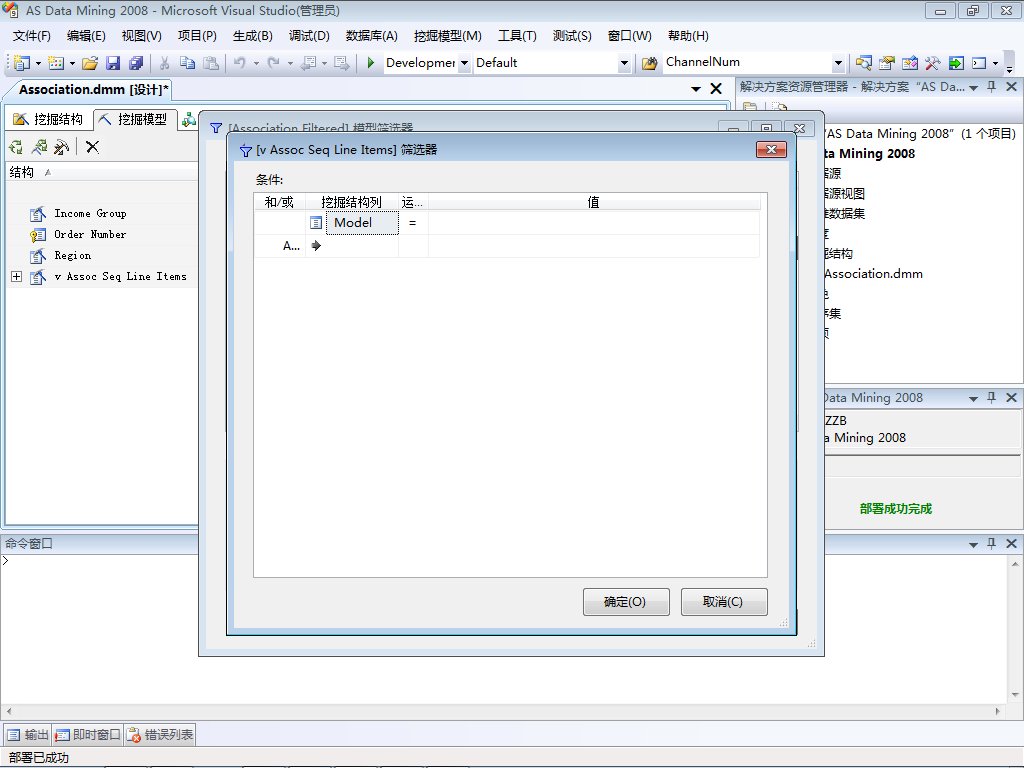Click the Copy toolbar icon
This screenshot has width=1024, height=768.
(187, 63)
